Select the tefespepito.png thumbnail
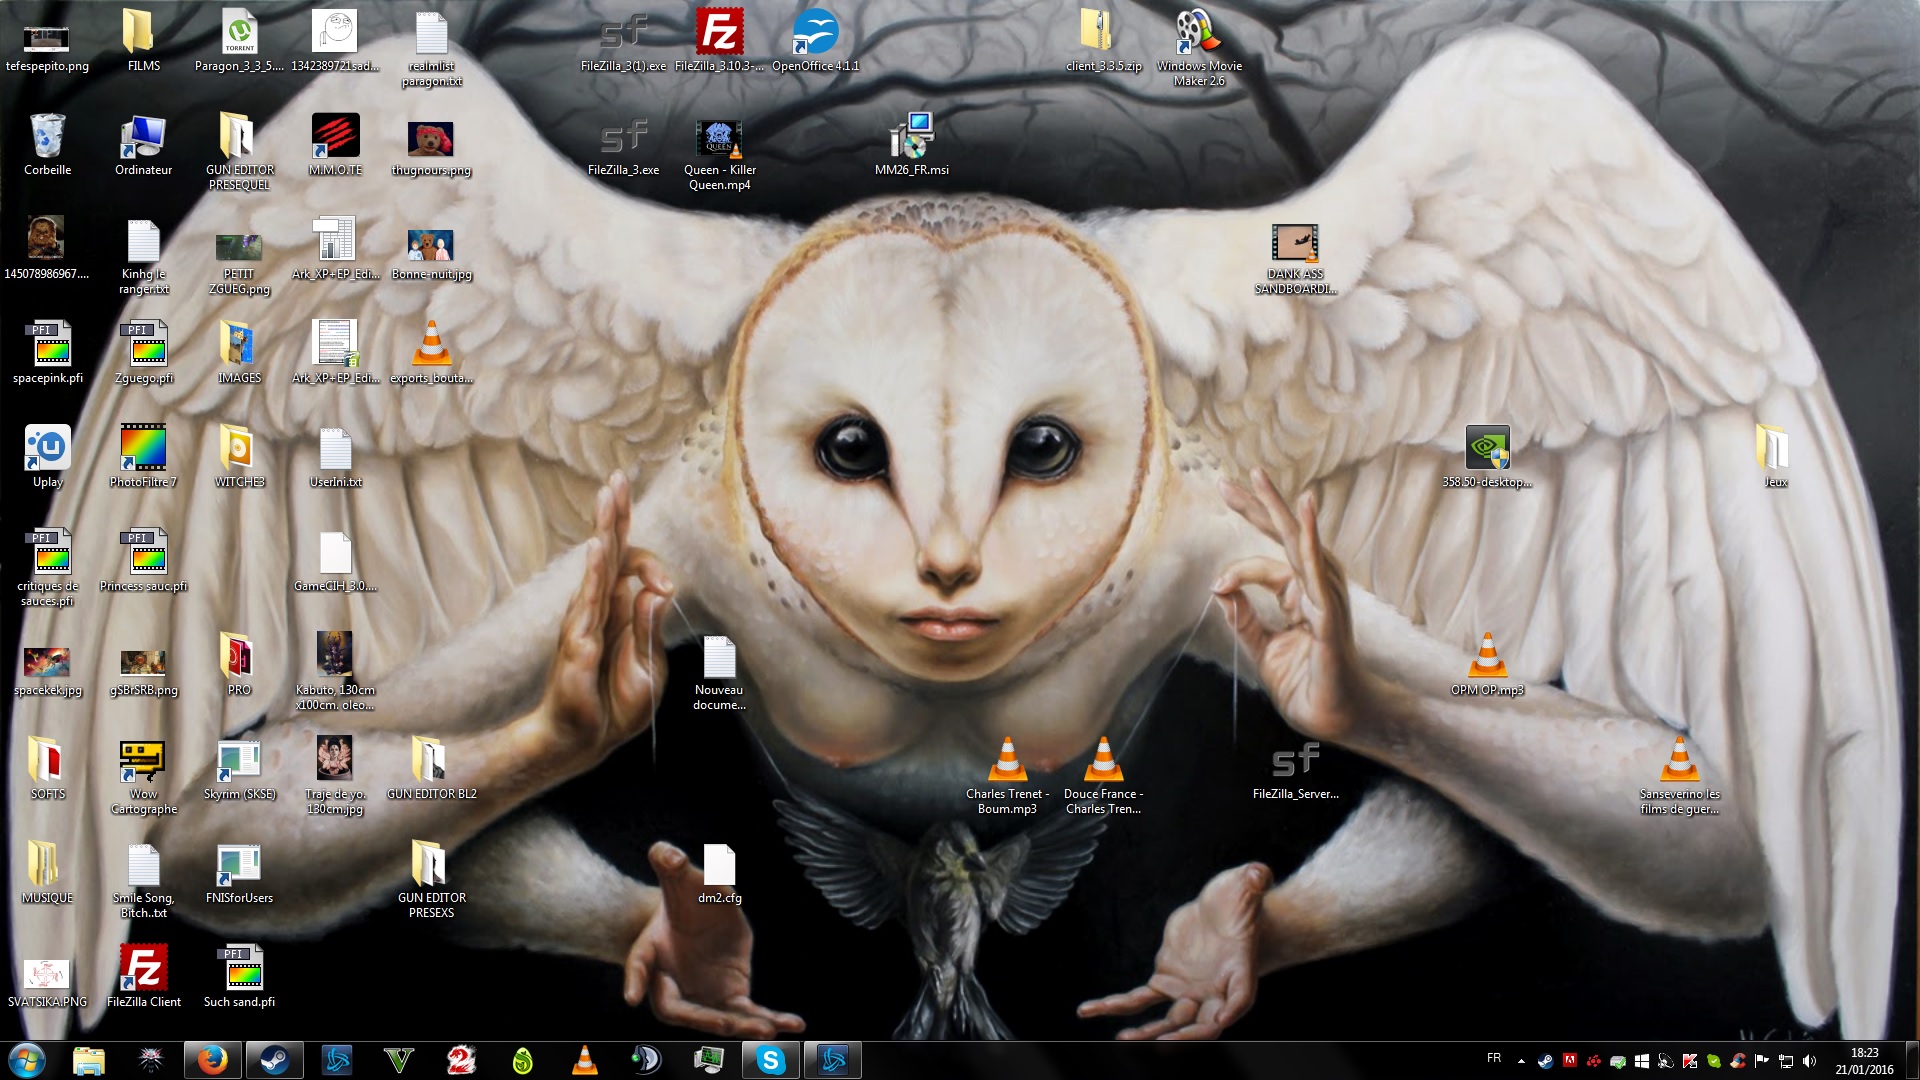The width and height of the screenshot is (1920, 1080). [x=47, y=41]
